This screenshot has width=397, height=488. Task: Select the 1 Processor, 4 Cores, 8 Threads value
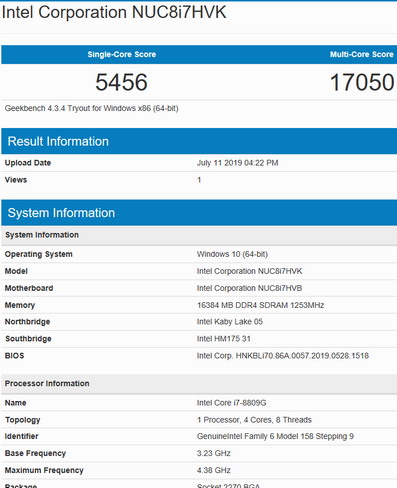254,420
